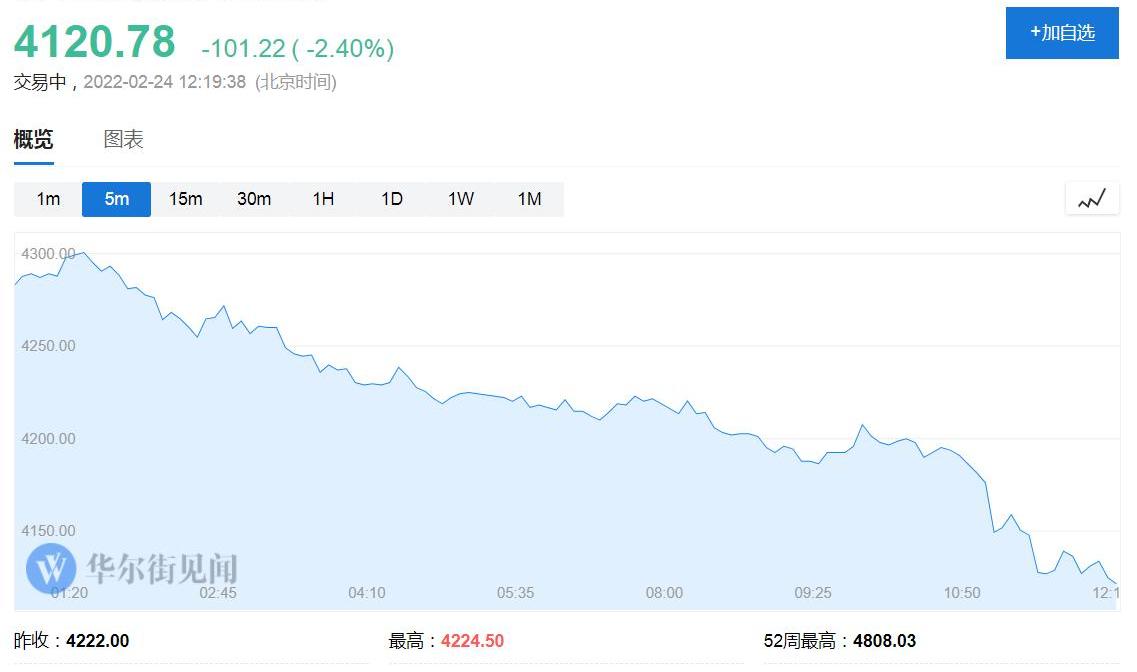Click the 10:50 time axis marker
The width and height of the screenshot is (1137, 672).
pyautogui.click(x=962, y=593)
